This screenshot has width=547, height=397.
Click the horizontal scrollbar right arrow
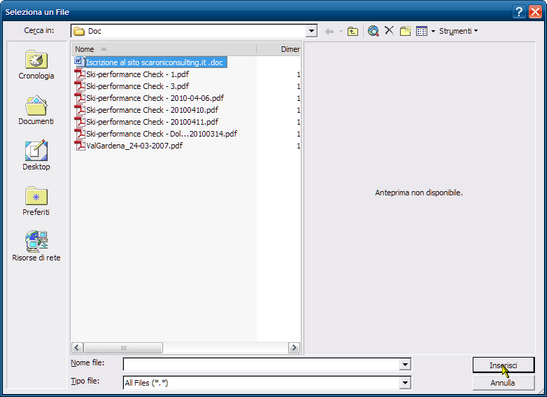[294, 347]
